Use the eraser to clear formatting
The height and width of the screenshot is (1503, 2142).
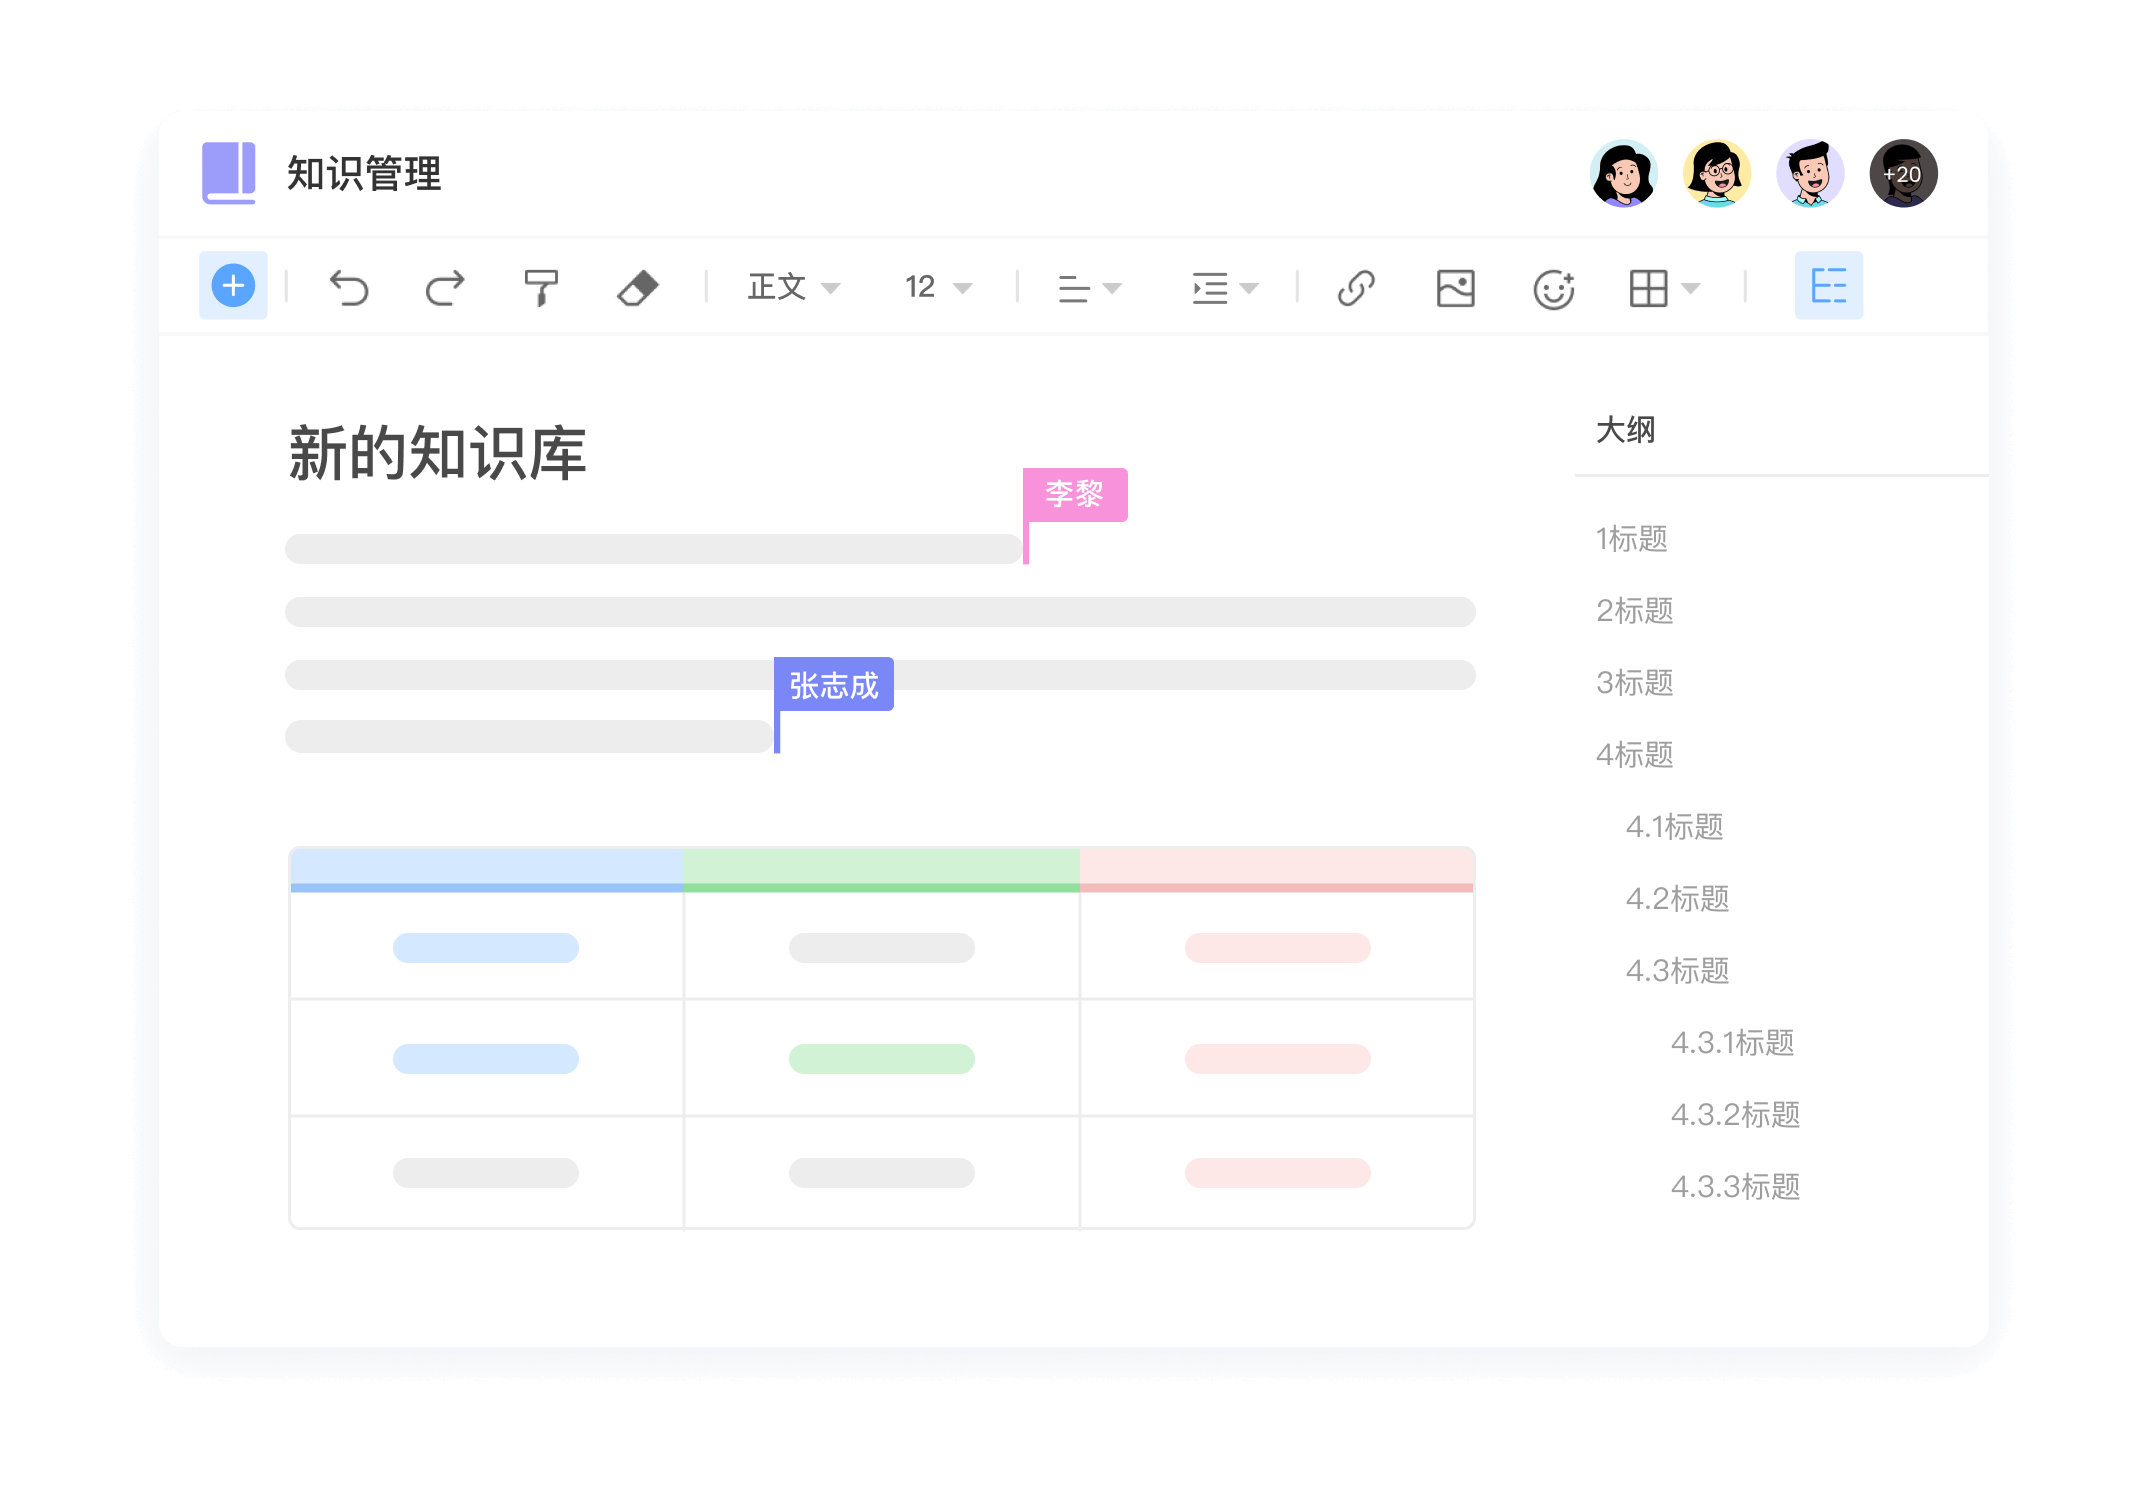(639, 288)
